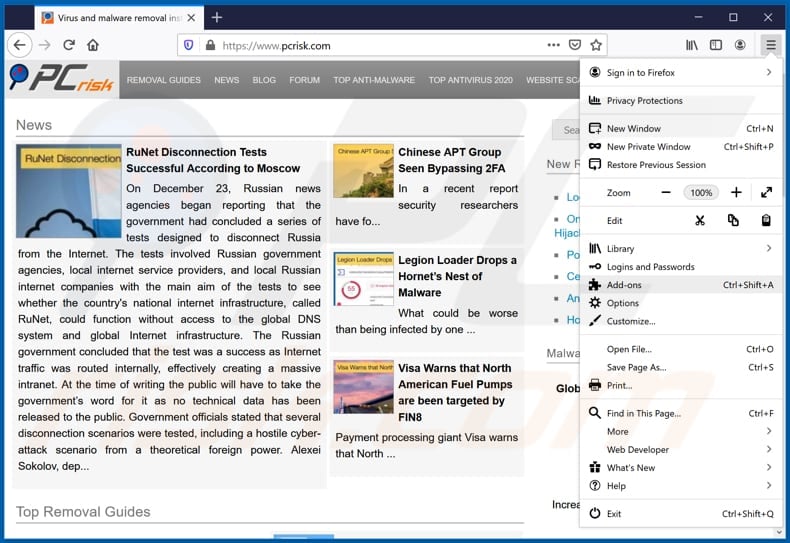Open TOP ANTIVIRUS 2020 navigation link
The width and height of the screenshot is (790, 543).
(x=471, y=80)
